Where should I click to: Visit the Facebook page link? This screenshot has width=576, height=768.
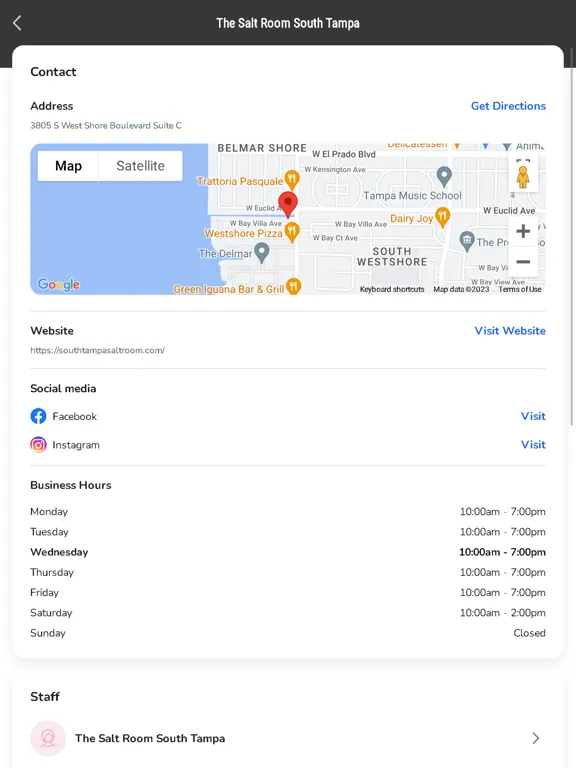533,416
